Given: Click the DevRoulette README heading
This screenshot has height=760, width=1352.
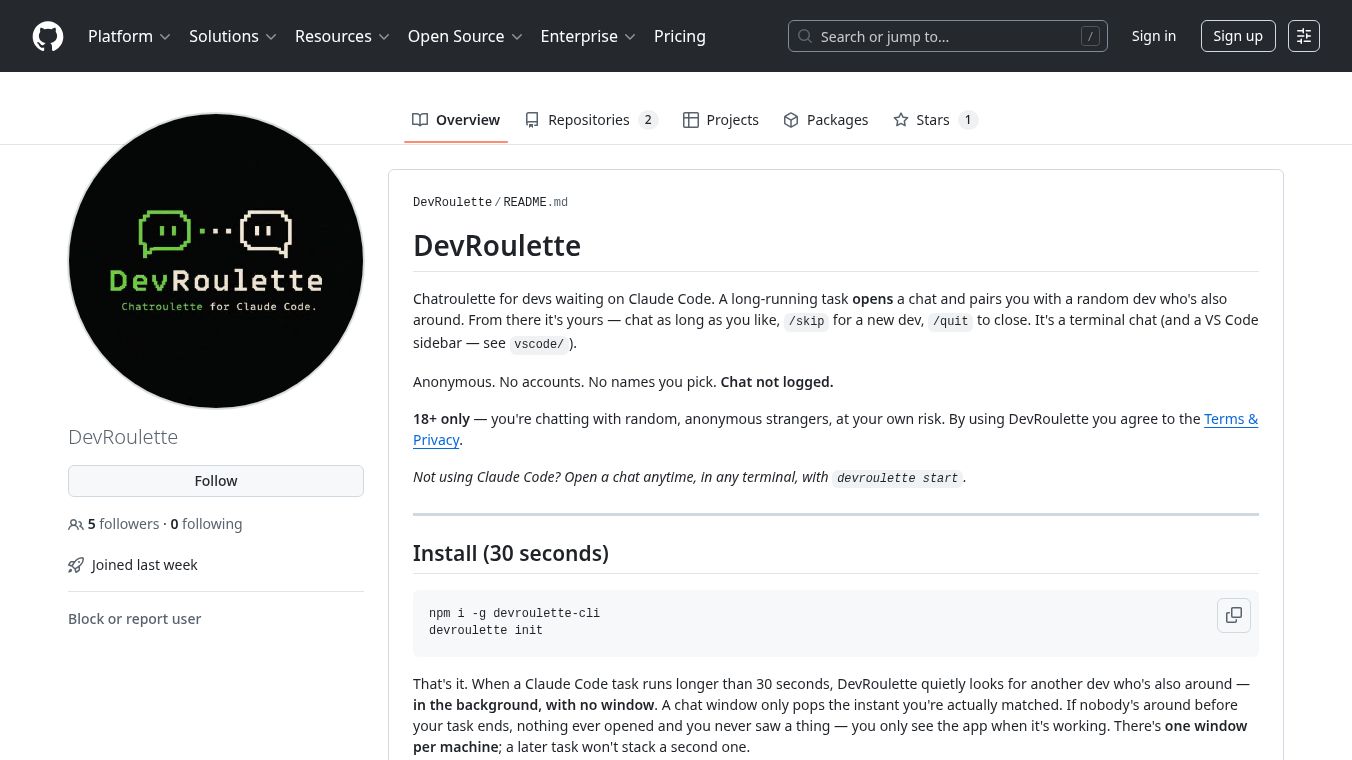Looking at the screenshot, I should tap(497, 246).
